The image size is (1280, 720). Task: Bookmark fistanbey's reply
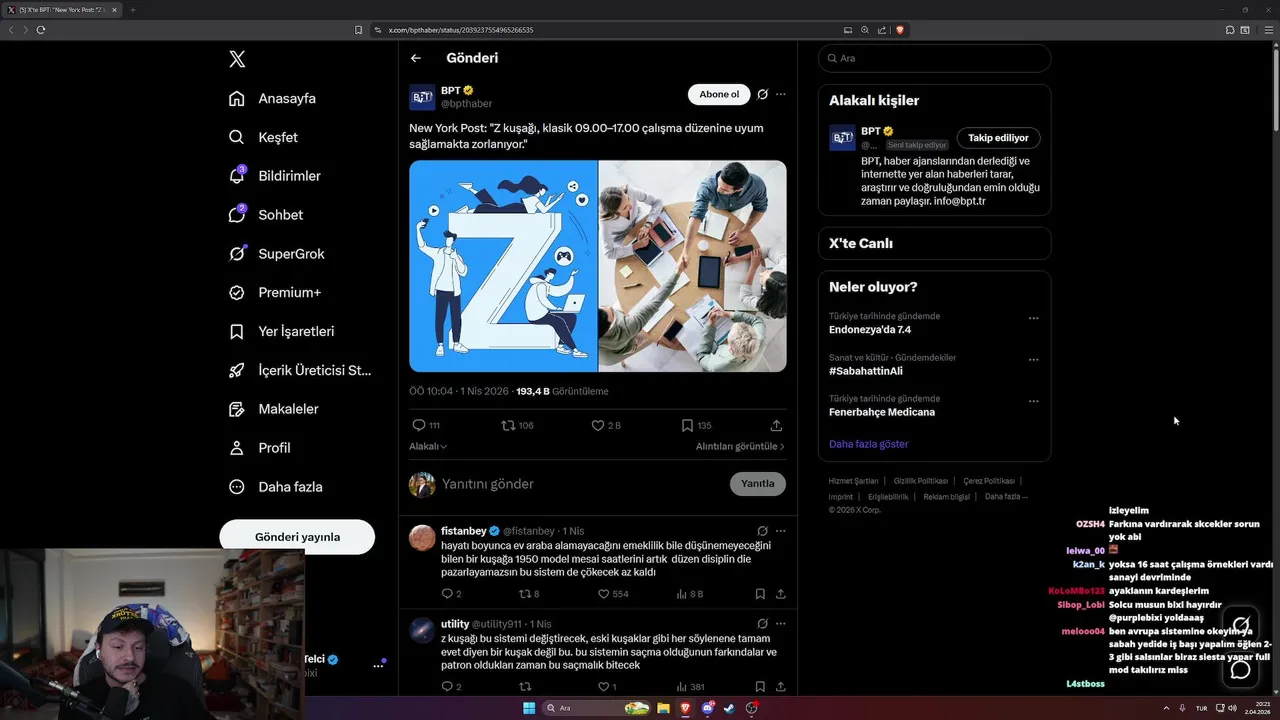pyautogui.click(x=760, y=594)
